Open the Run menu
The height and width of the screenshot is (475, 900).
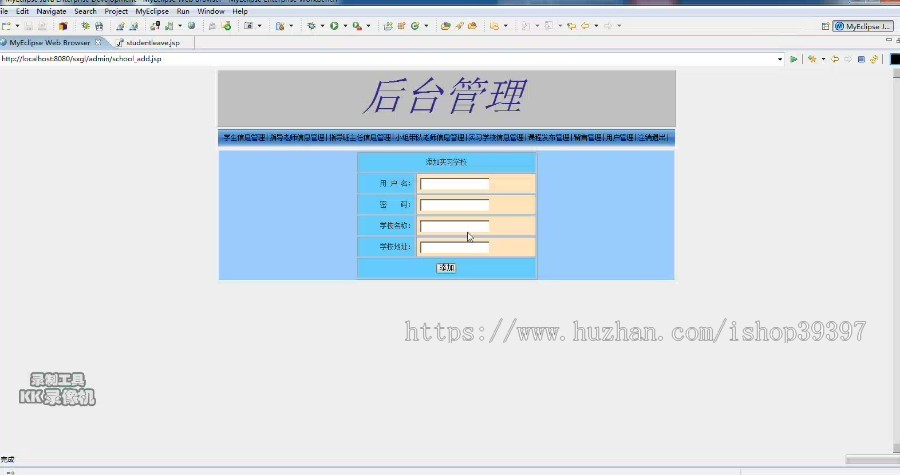(183, 11)
